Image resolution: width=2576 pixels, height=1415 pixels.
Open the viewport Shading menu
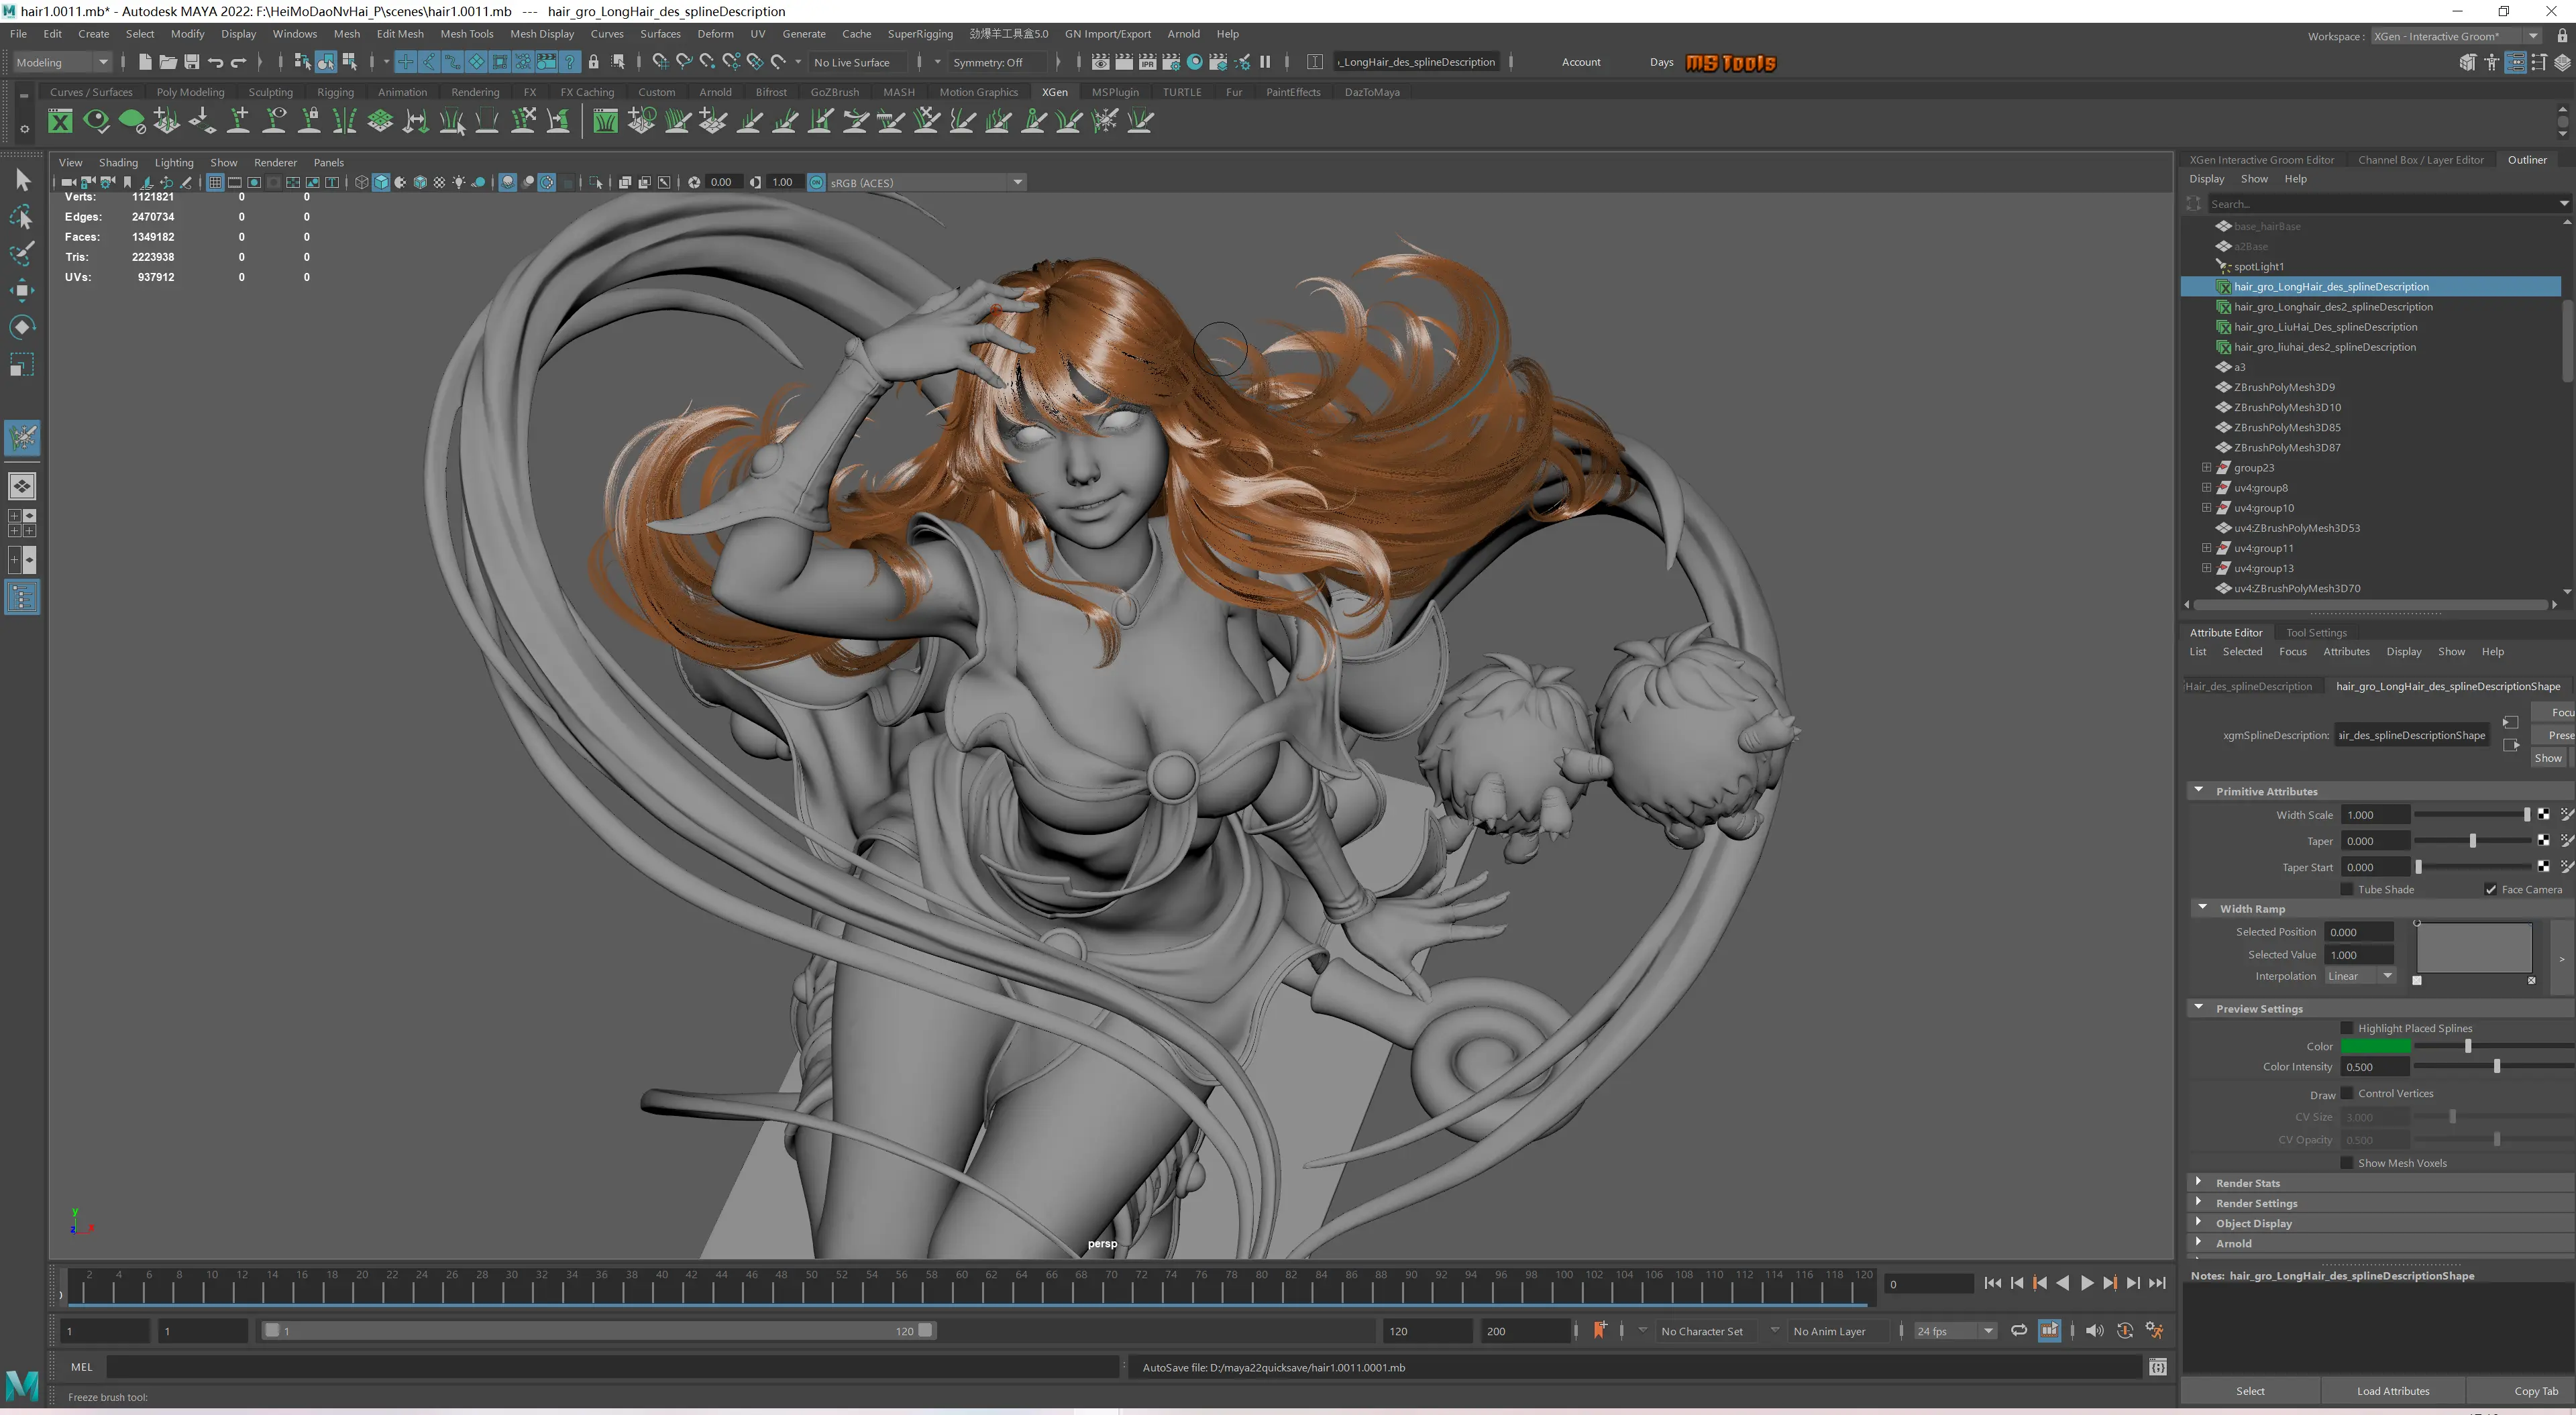tap(118, 162)
